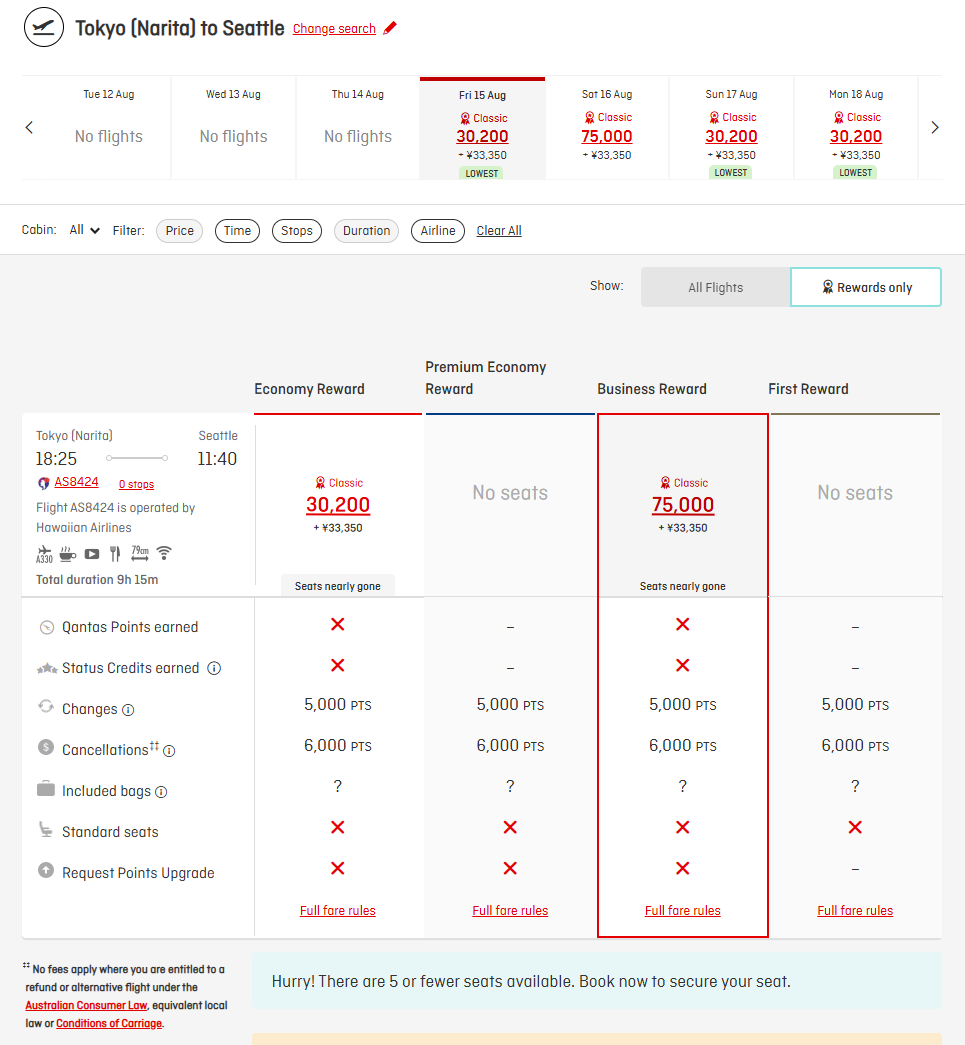This screenshot has height=1045, width=965.
Task: Click the A330 aircraft icon
Action: point(44,554)
